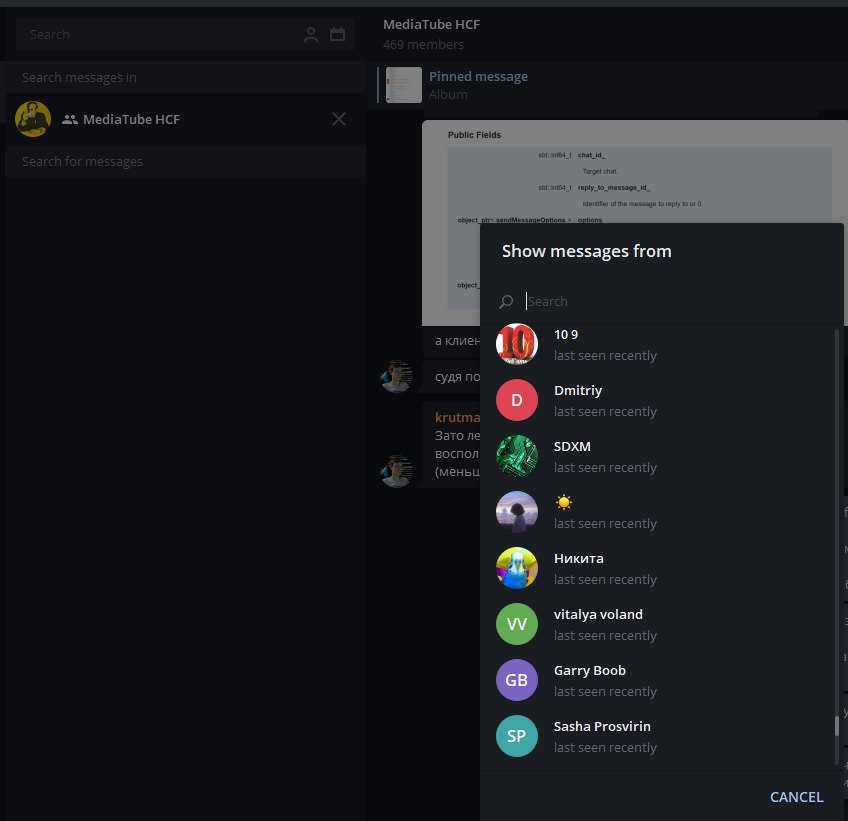Cancel the Show messages from dialog
Image resolution: width=848 pixels, height=821 pixels.
797,797
